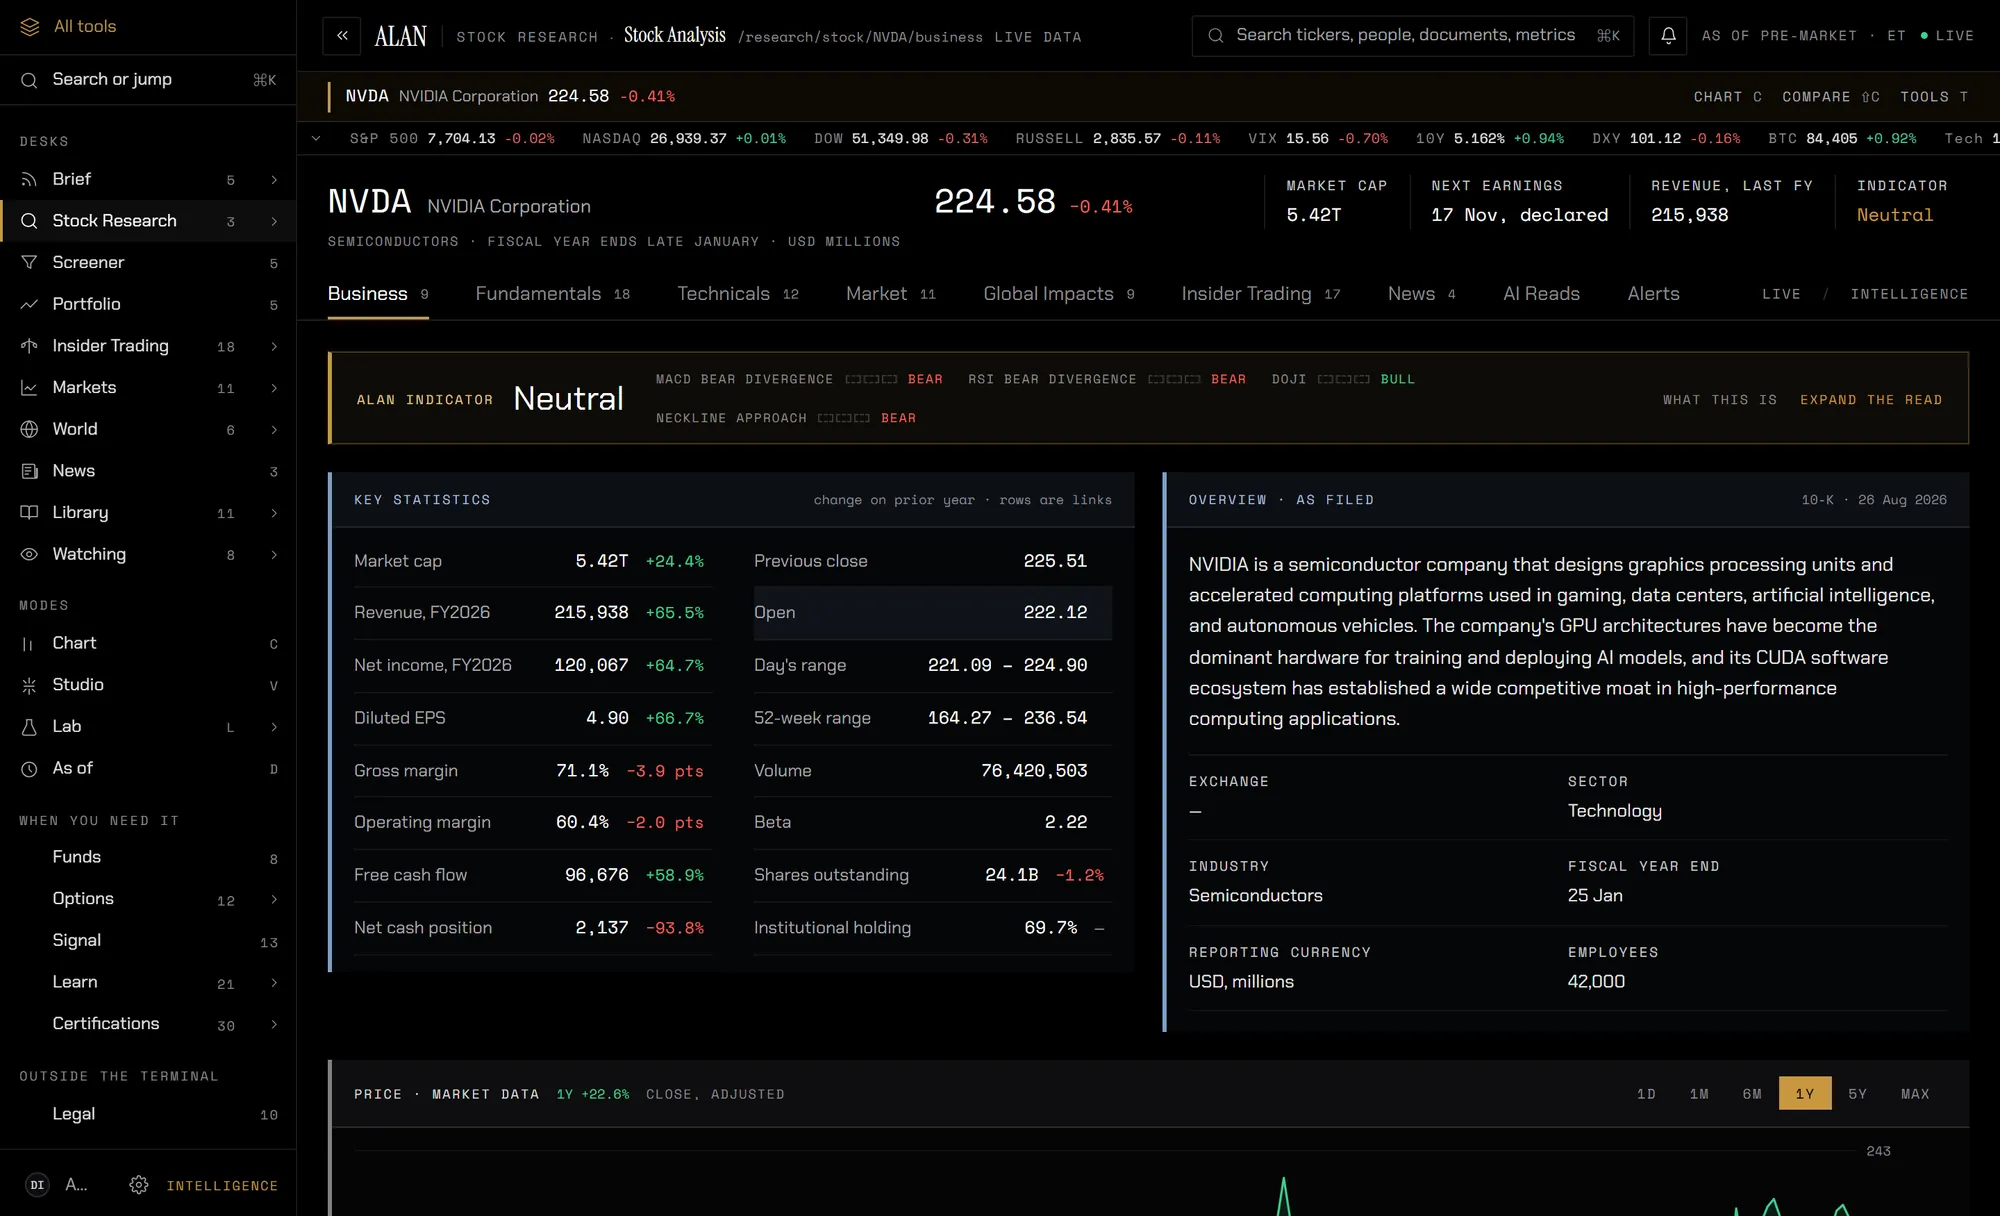Click the Watching eye icon
The width and height of the screenshot is (2000, 1216).
pyautogui.click(x=30, y=554)
